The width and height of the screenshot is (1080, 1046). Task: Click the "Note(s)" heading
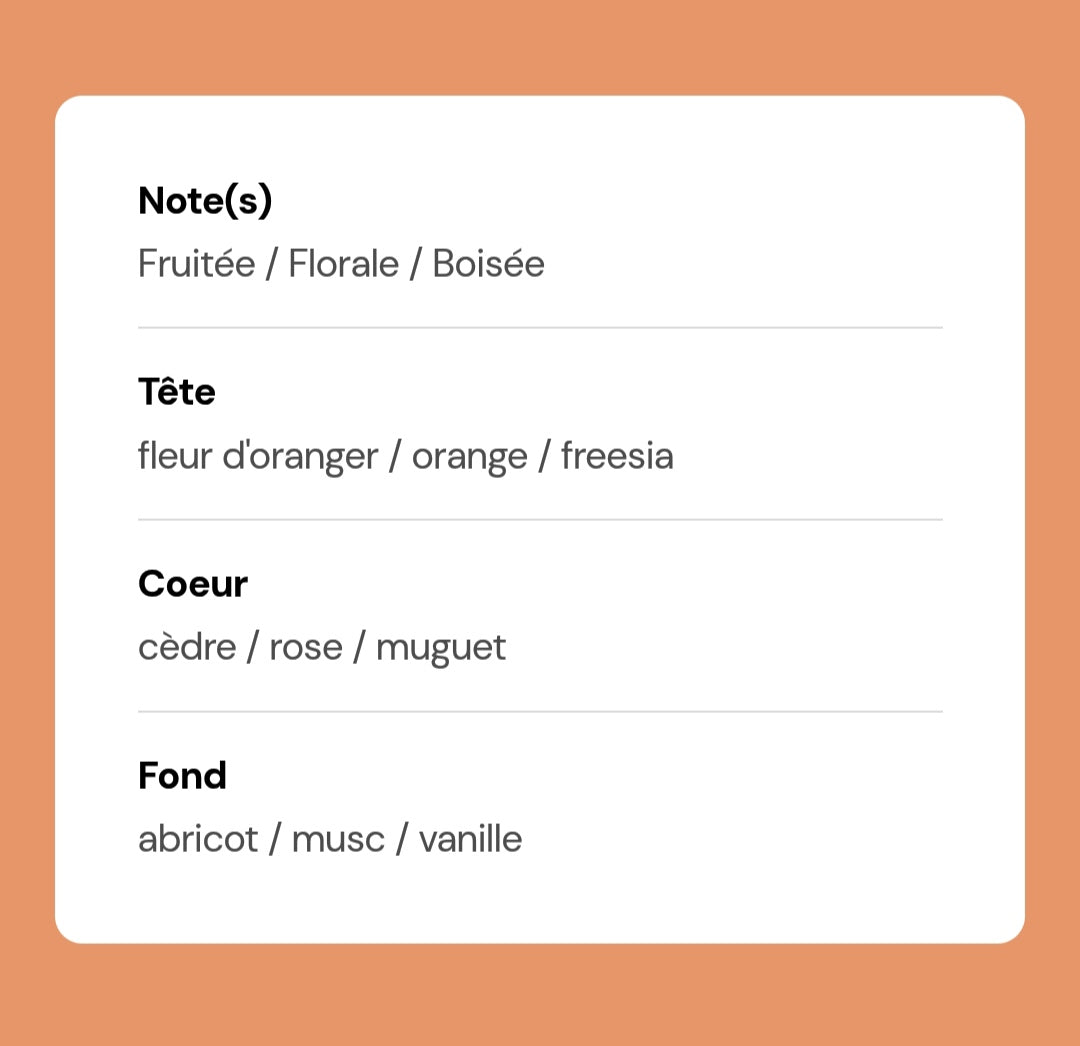tap(205, 201)
